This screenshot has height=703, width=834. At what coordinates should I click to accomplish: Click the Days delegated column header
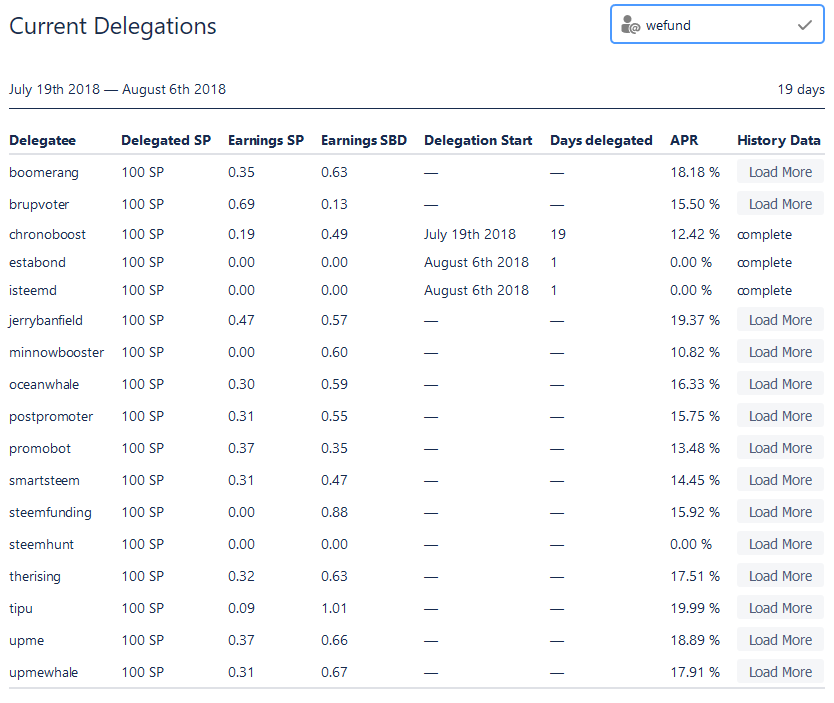point(601,141)
